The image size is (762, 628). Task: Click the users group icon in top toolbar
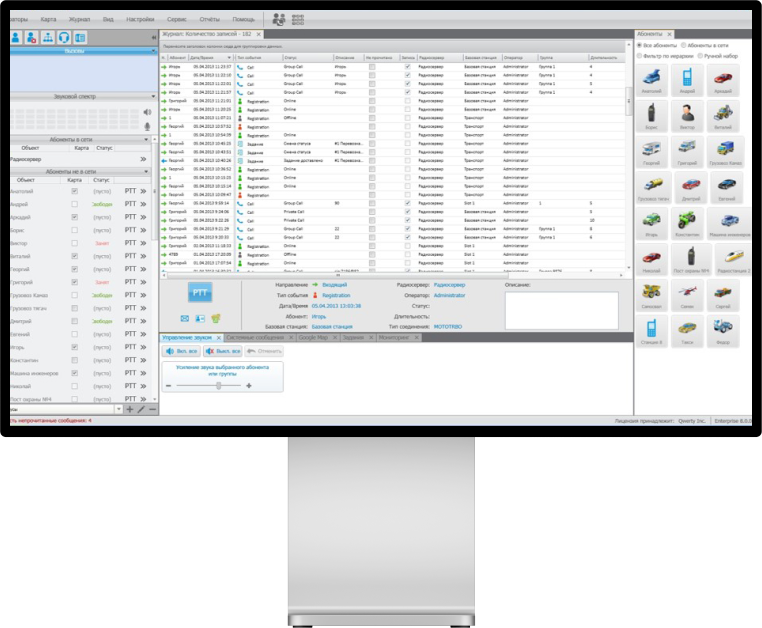279,19
